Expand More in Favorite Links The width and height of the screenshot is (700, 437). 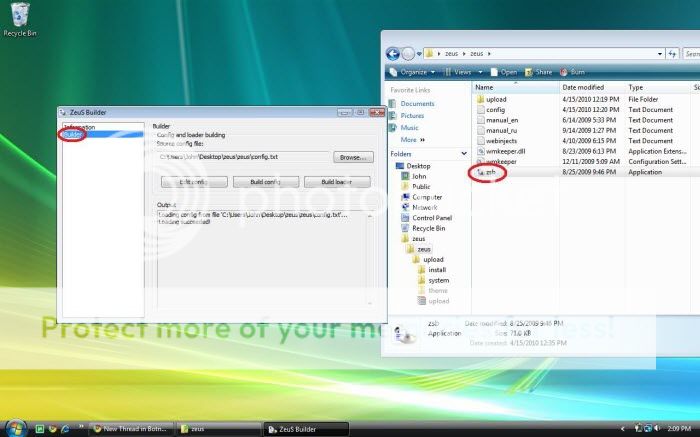411,140
